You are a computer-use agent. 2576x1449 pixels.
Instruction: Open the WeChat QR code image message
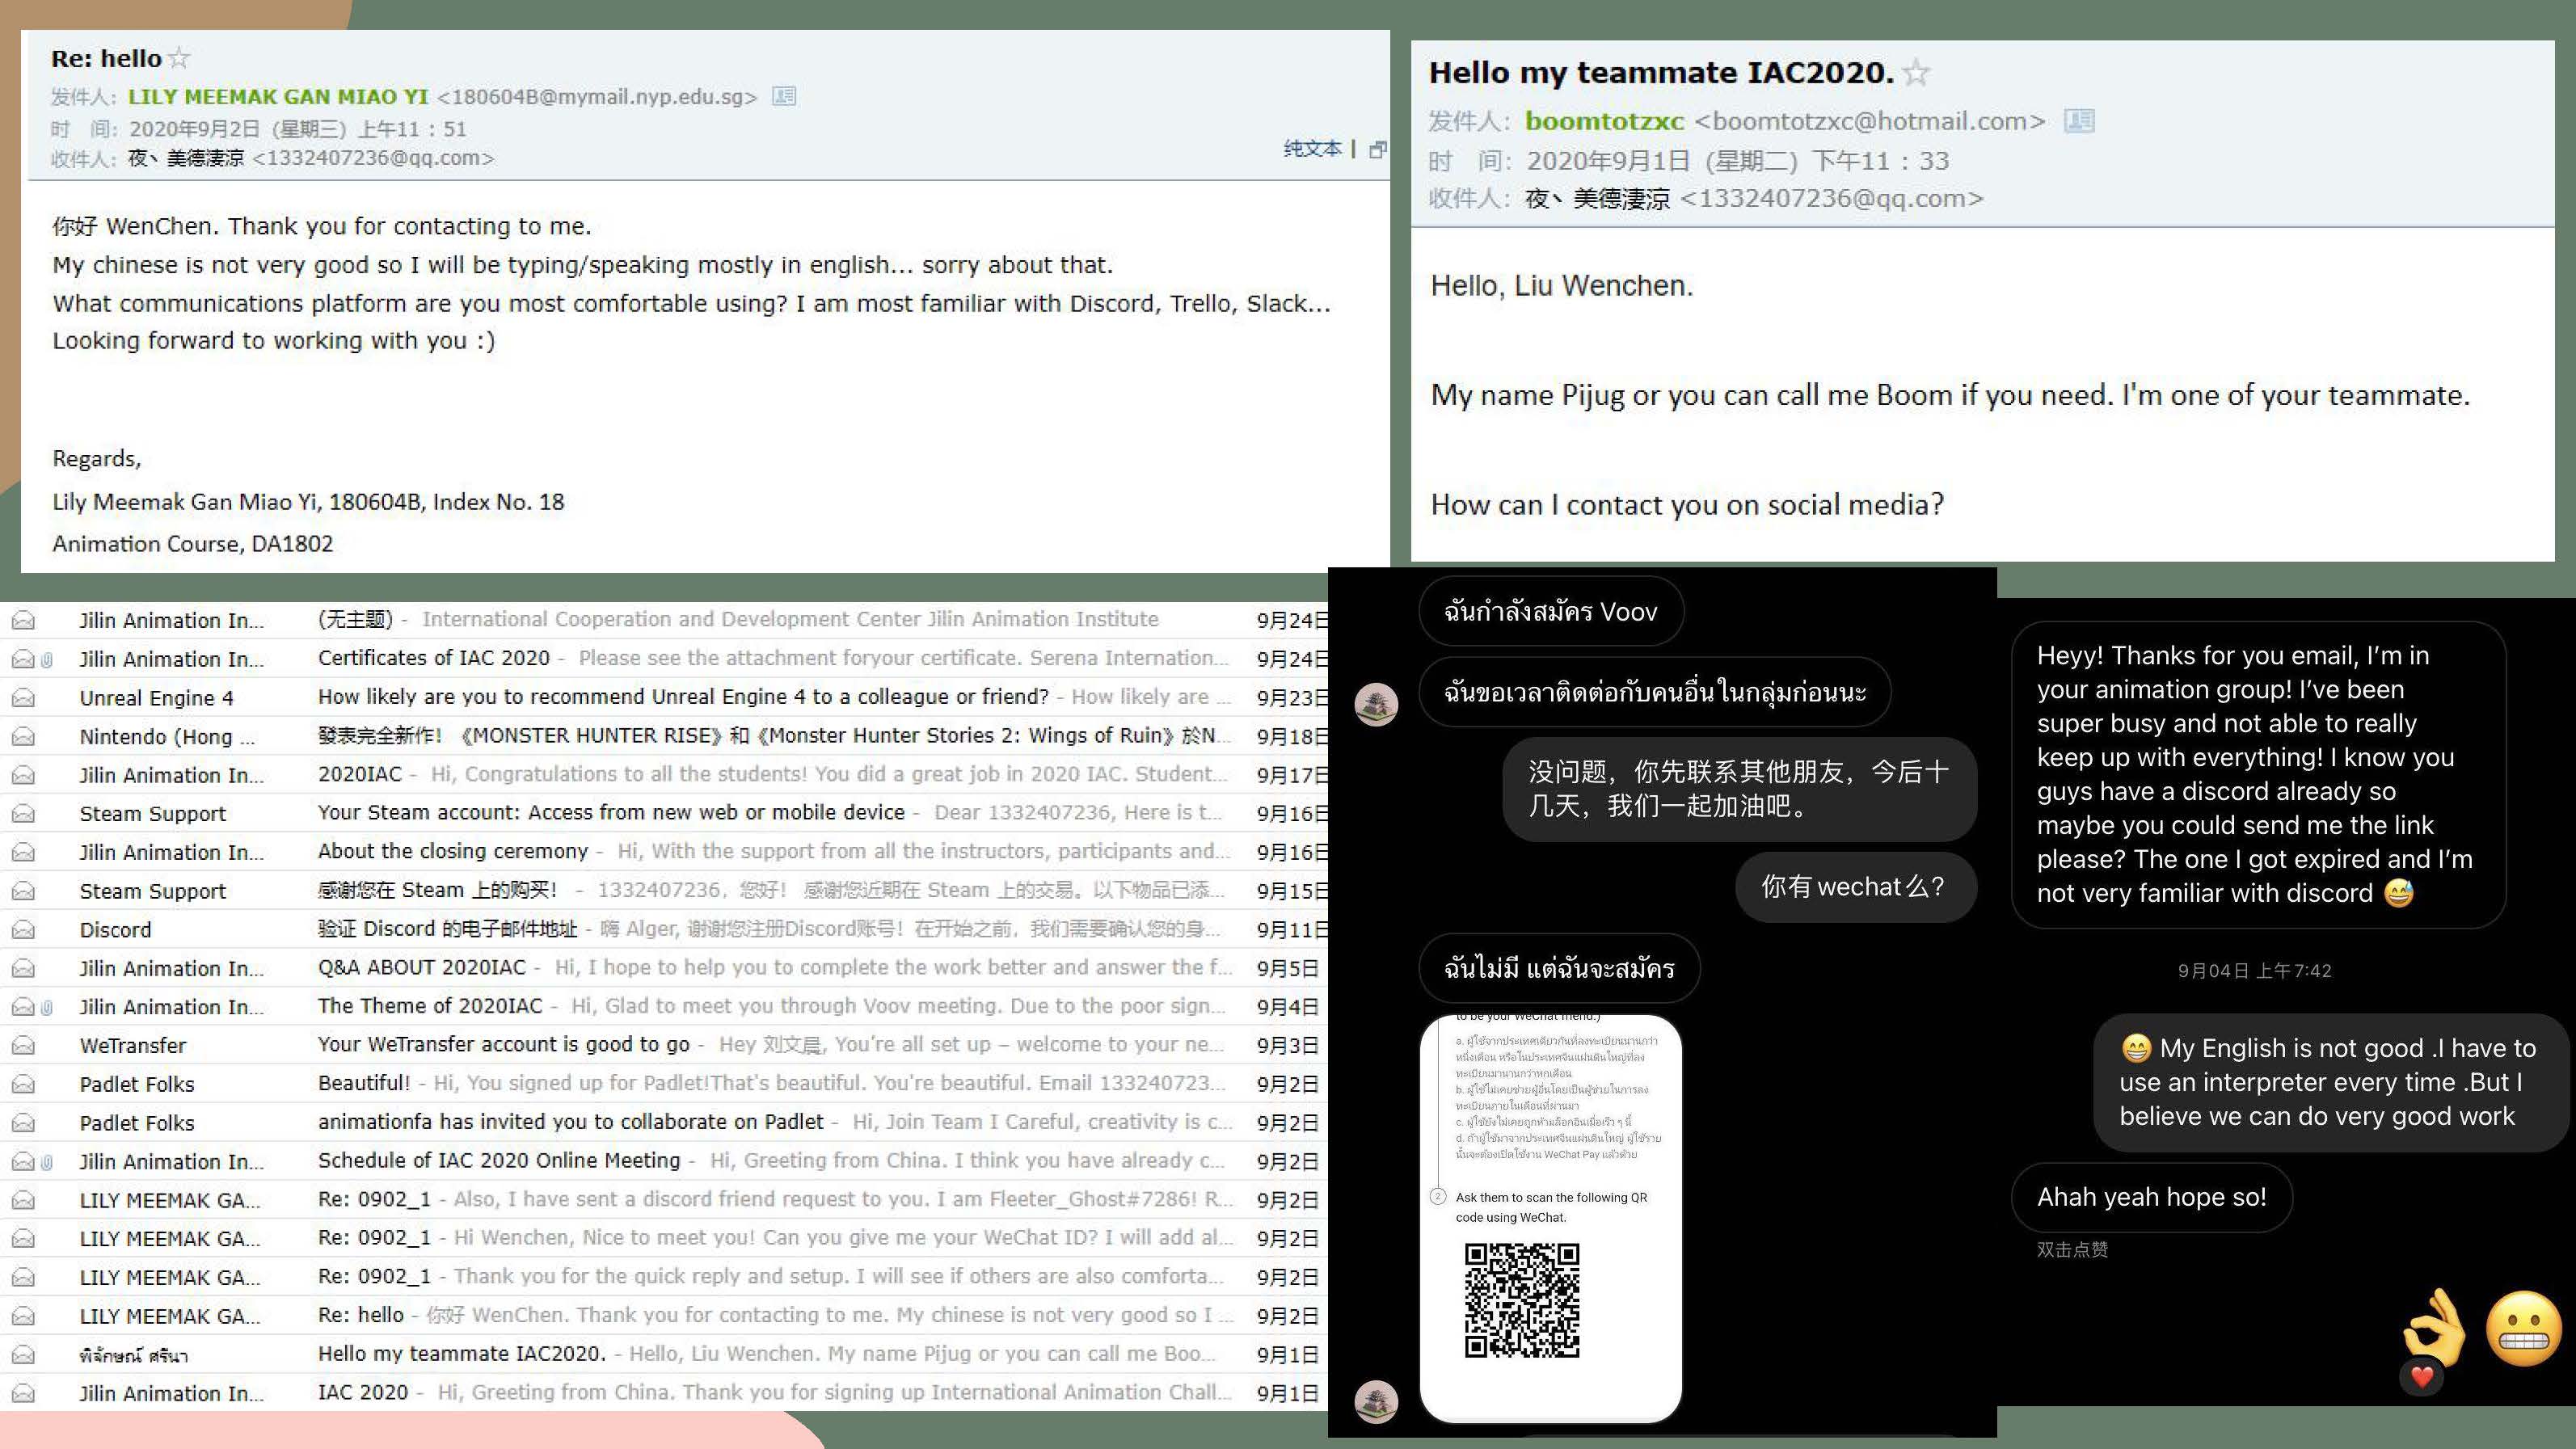(1551, 1218)
